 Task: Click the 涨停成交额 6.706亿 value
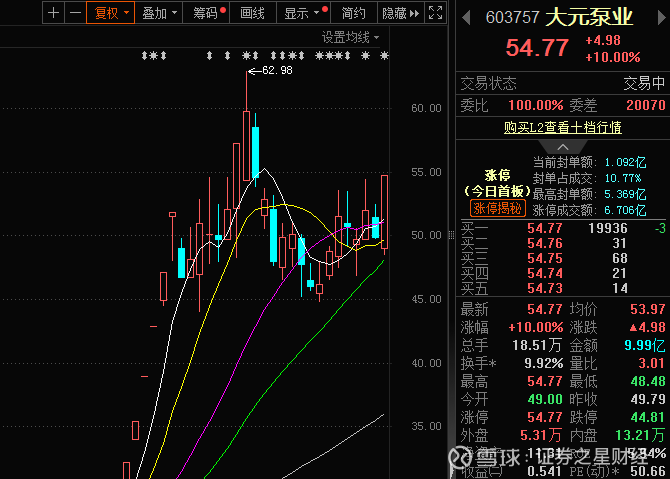click(625, 210)
